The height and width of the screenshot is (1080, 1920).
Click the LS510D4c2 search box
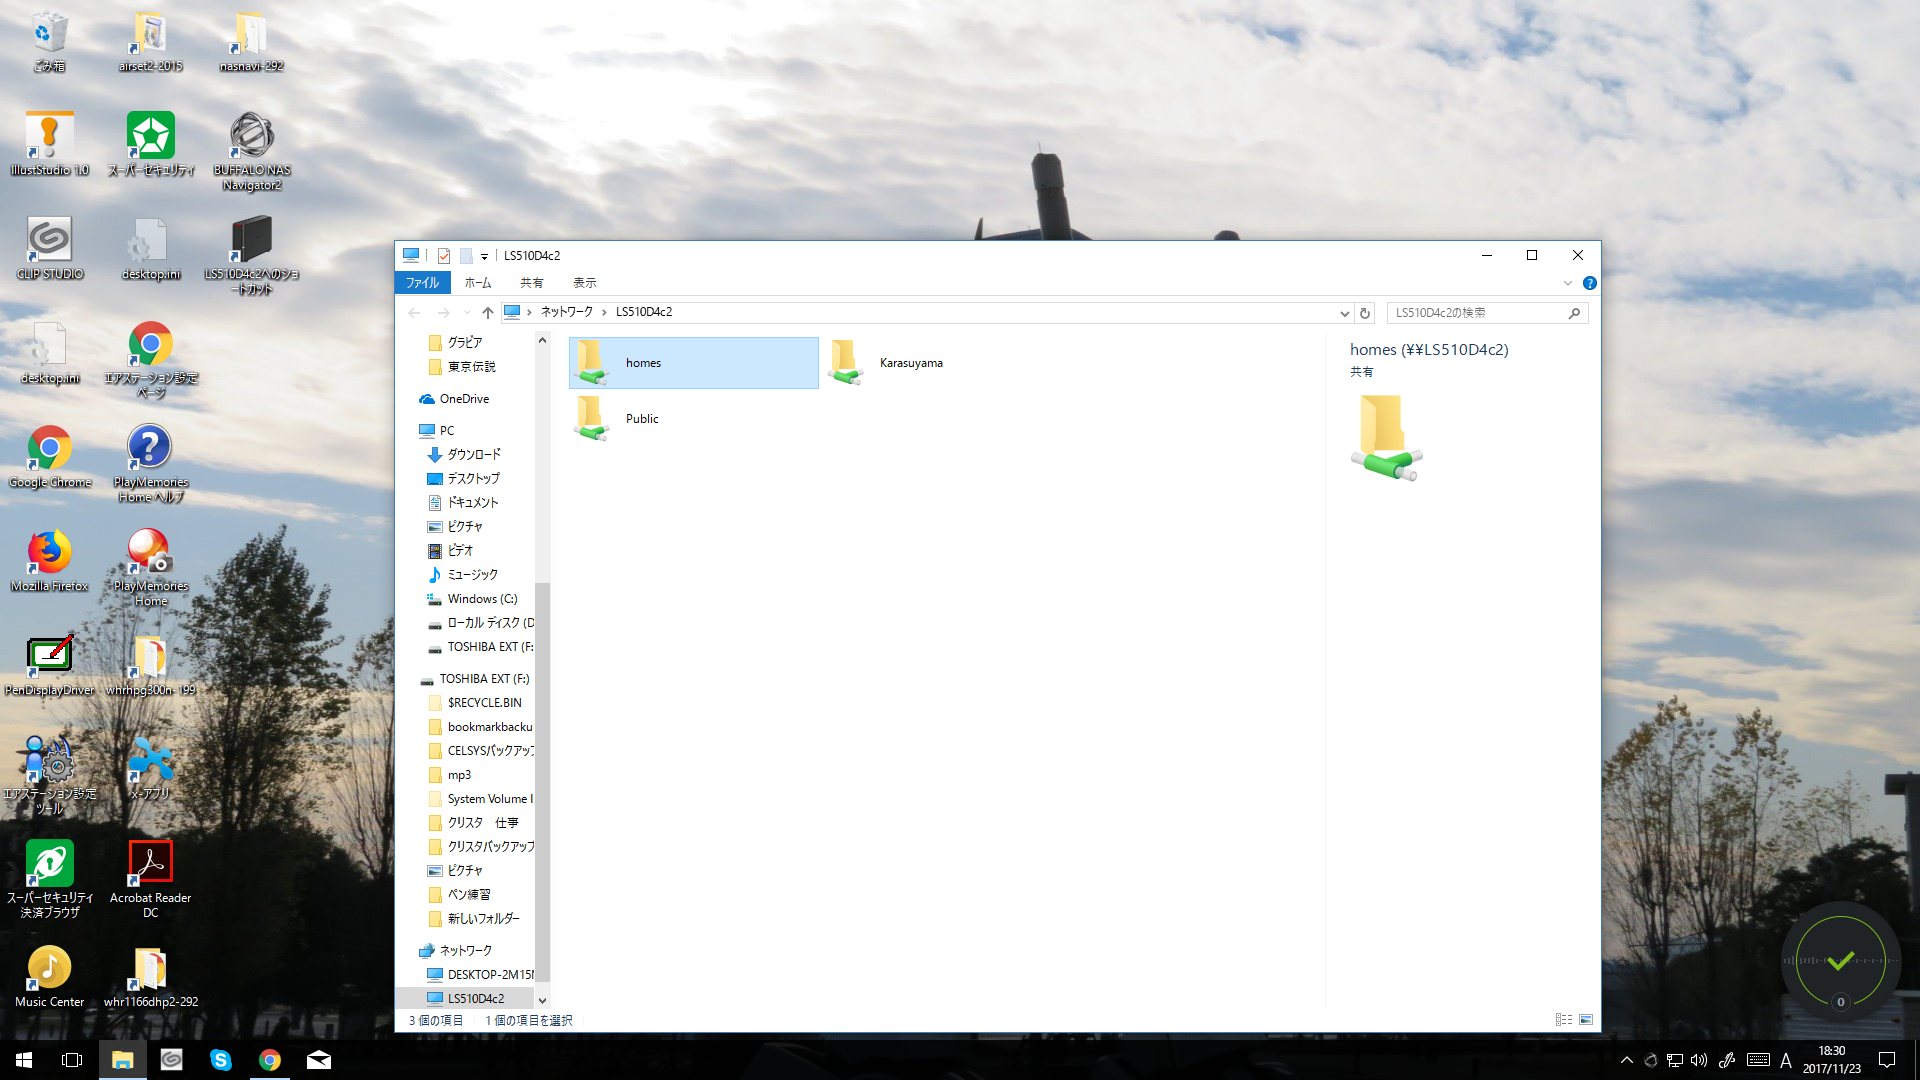[1478, 313]
